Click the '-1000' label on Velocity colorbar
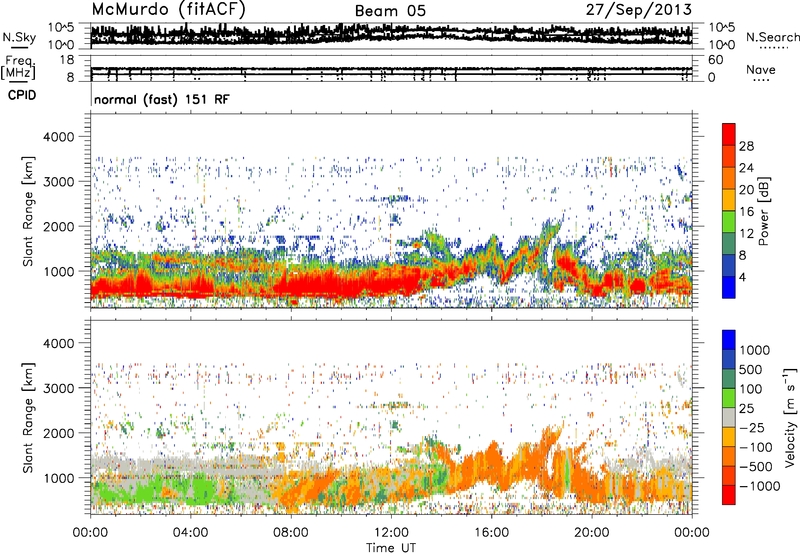The image size is (800, 554). point(760,486)
